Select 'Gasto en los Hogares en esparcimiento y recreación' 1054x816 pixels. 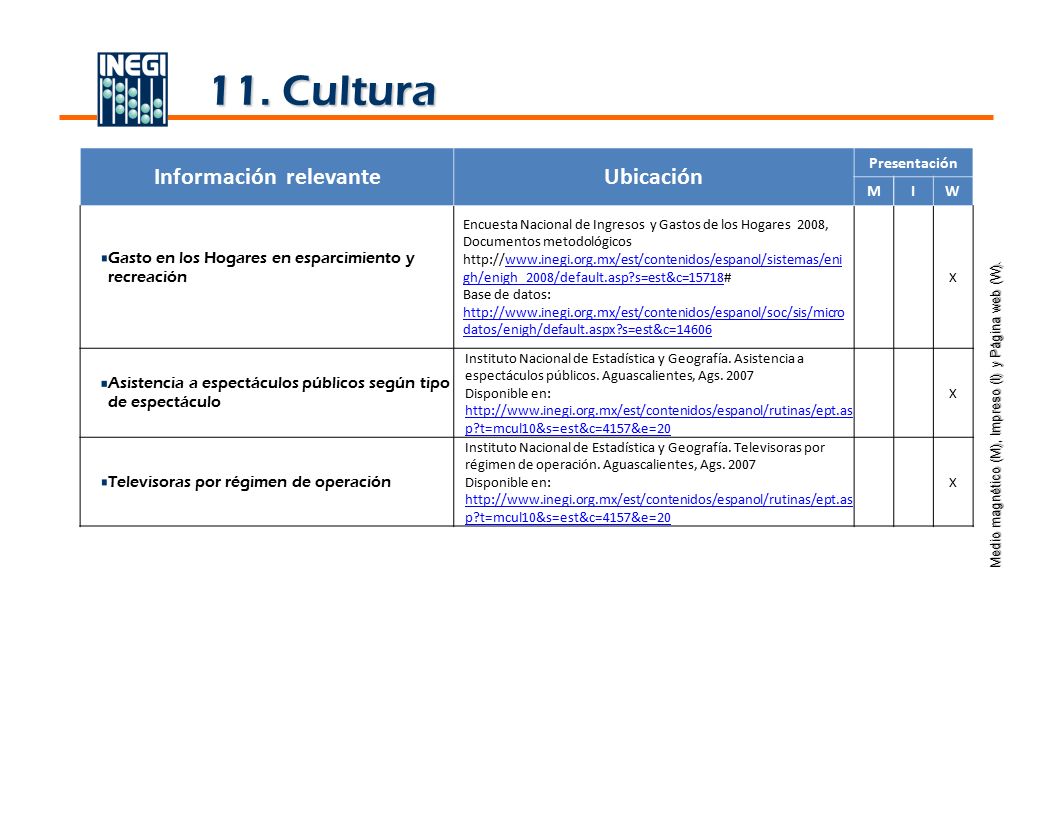point(261,267)
